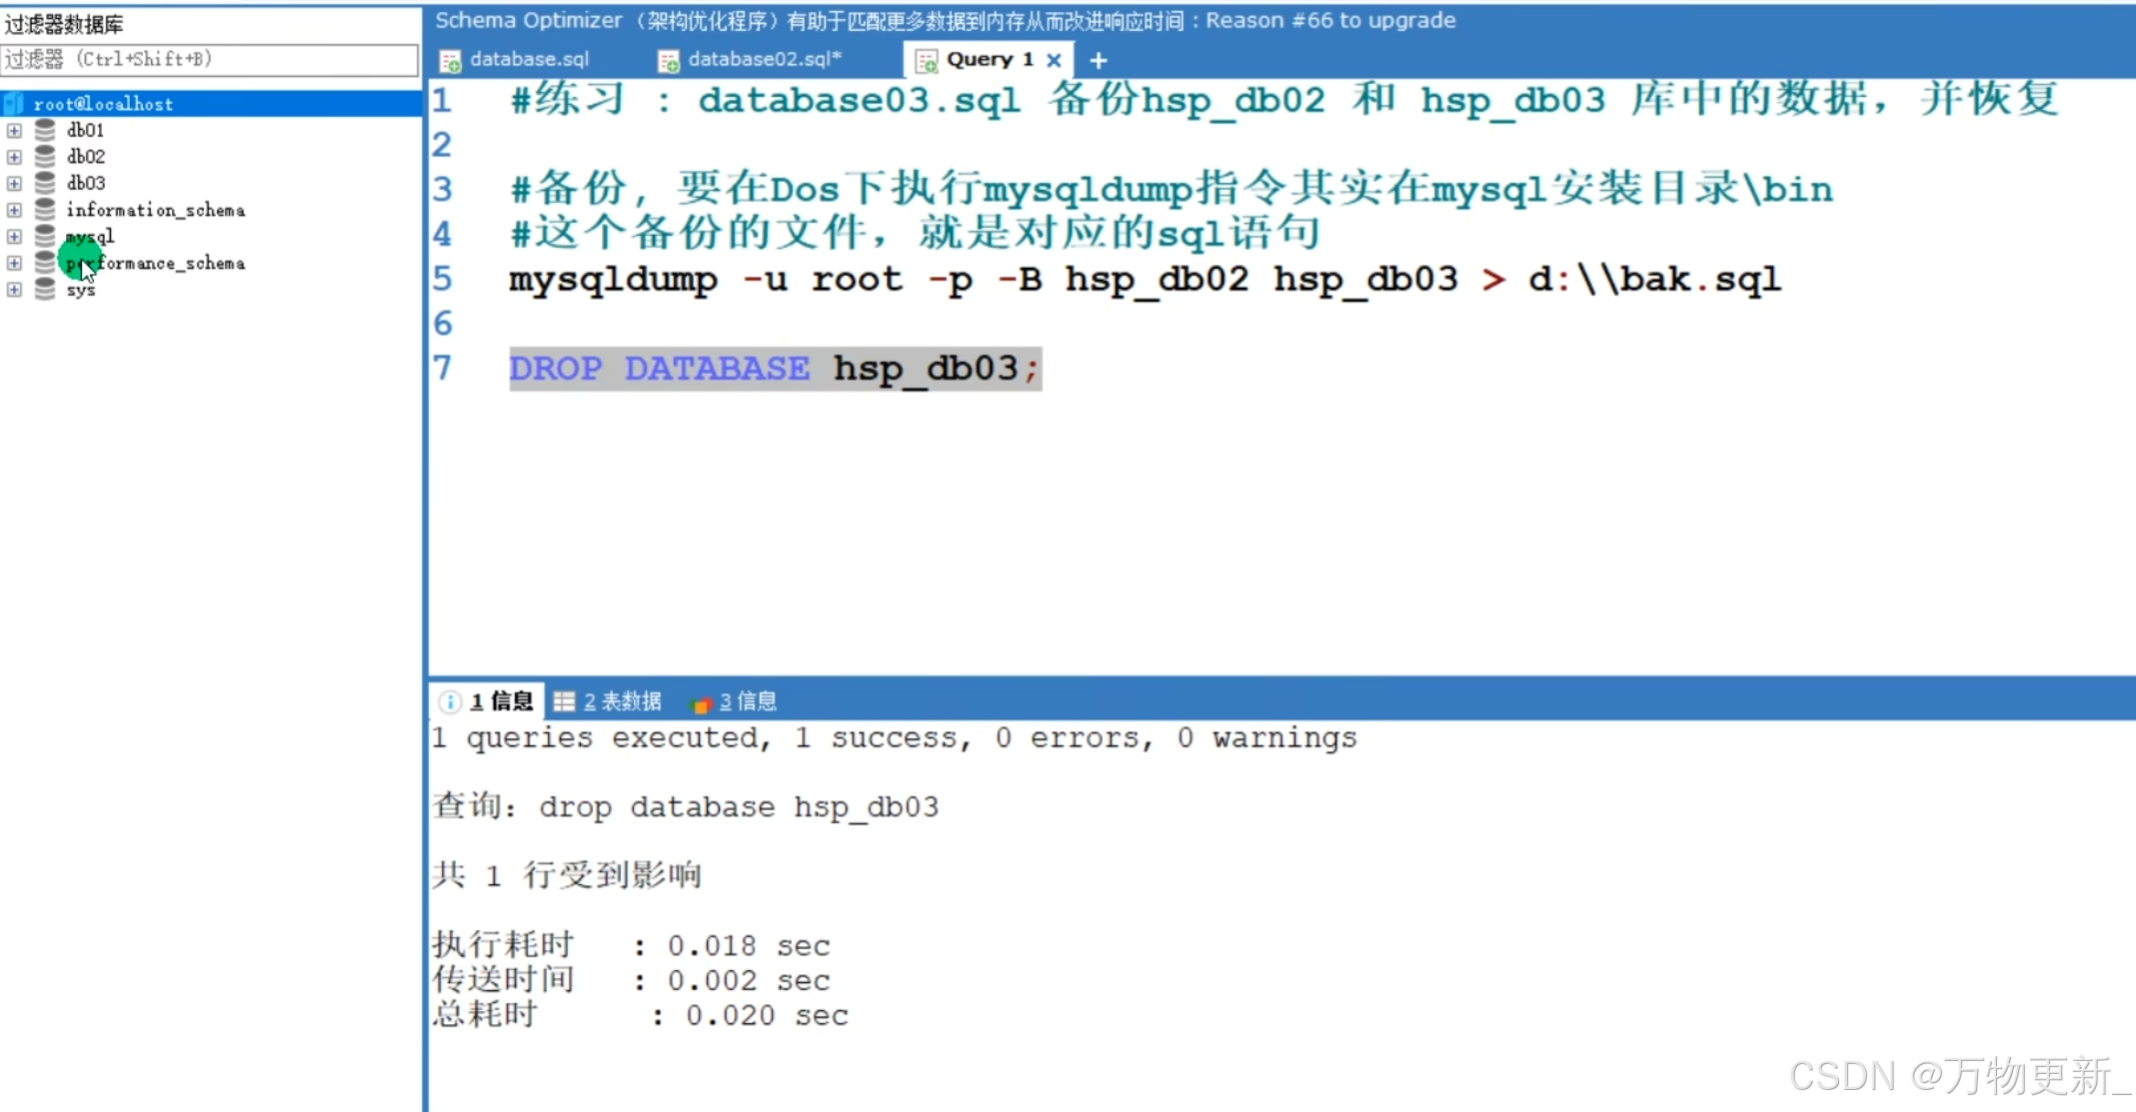This screenshot has height=1112, width=2136.
Task: Click the information_schema database icon
Action: point(45,210)
